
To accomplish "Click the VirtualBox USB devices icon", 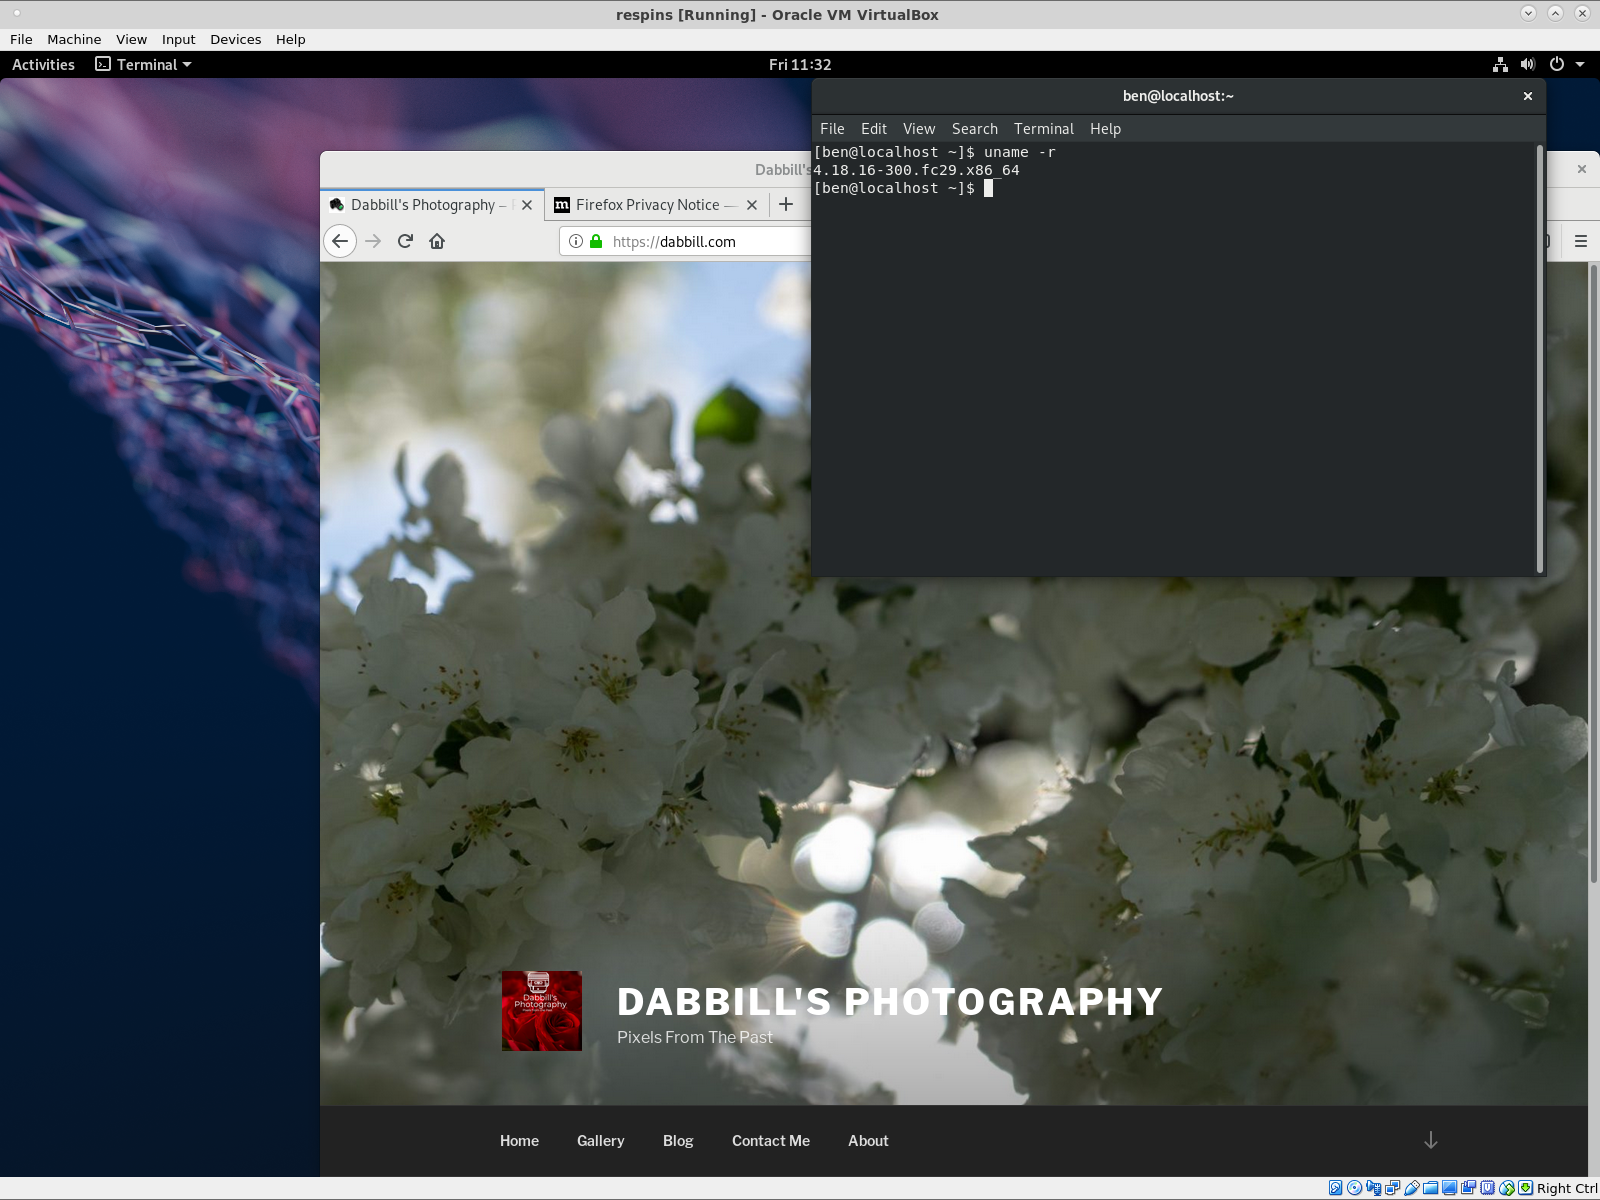I will coord(1412,1188).
